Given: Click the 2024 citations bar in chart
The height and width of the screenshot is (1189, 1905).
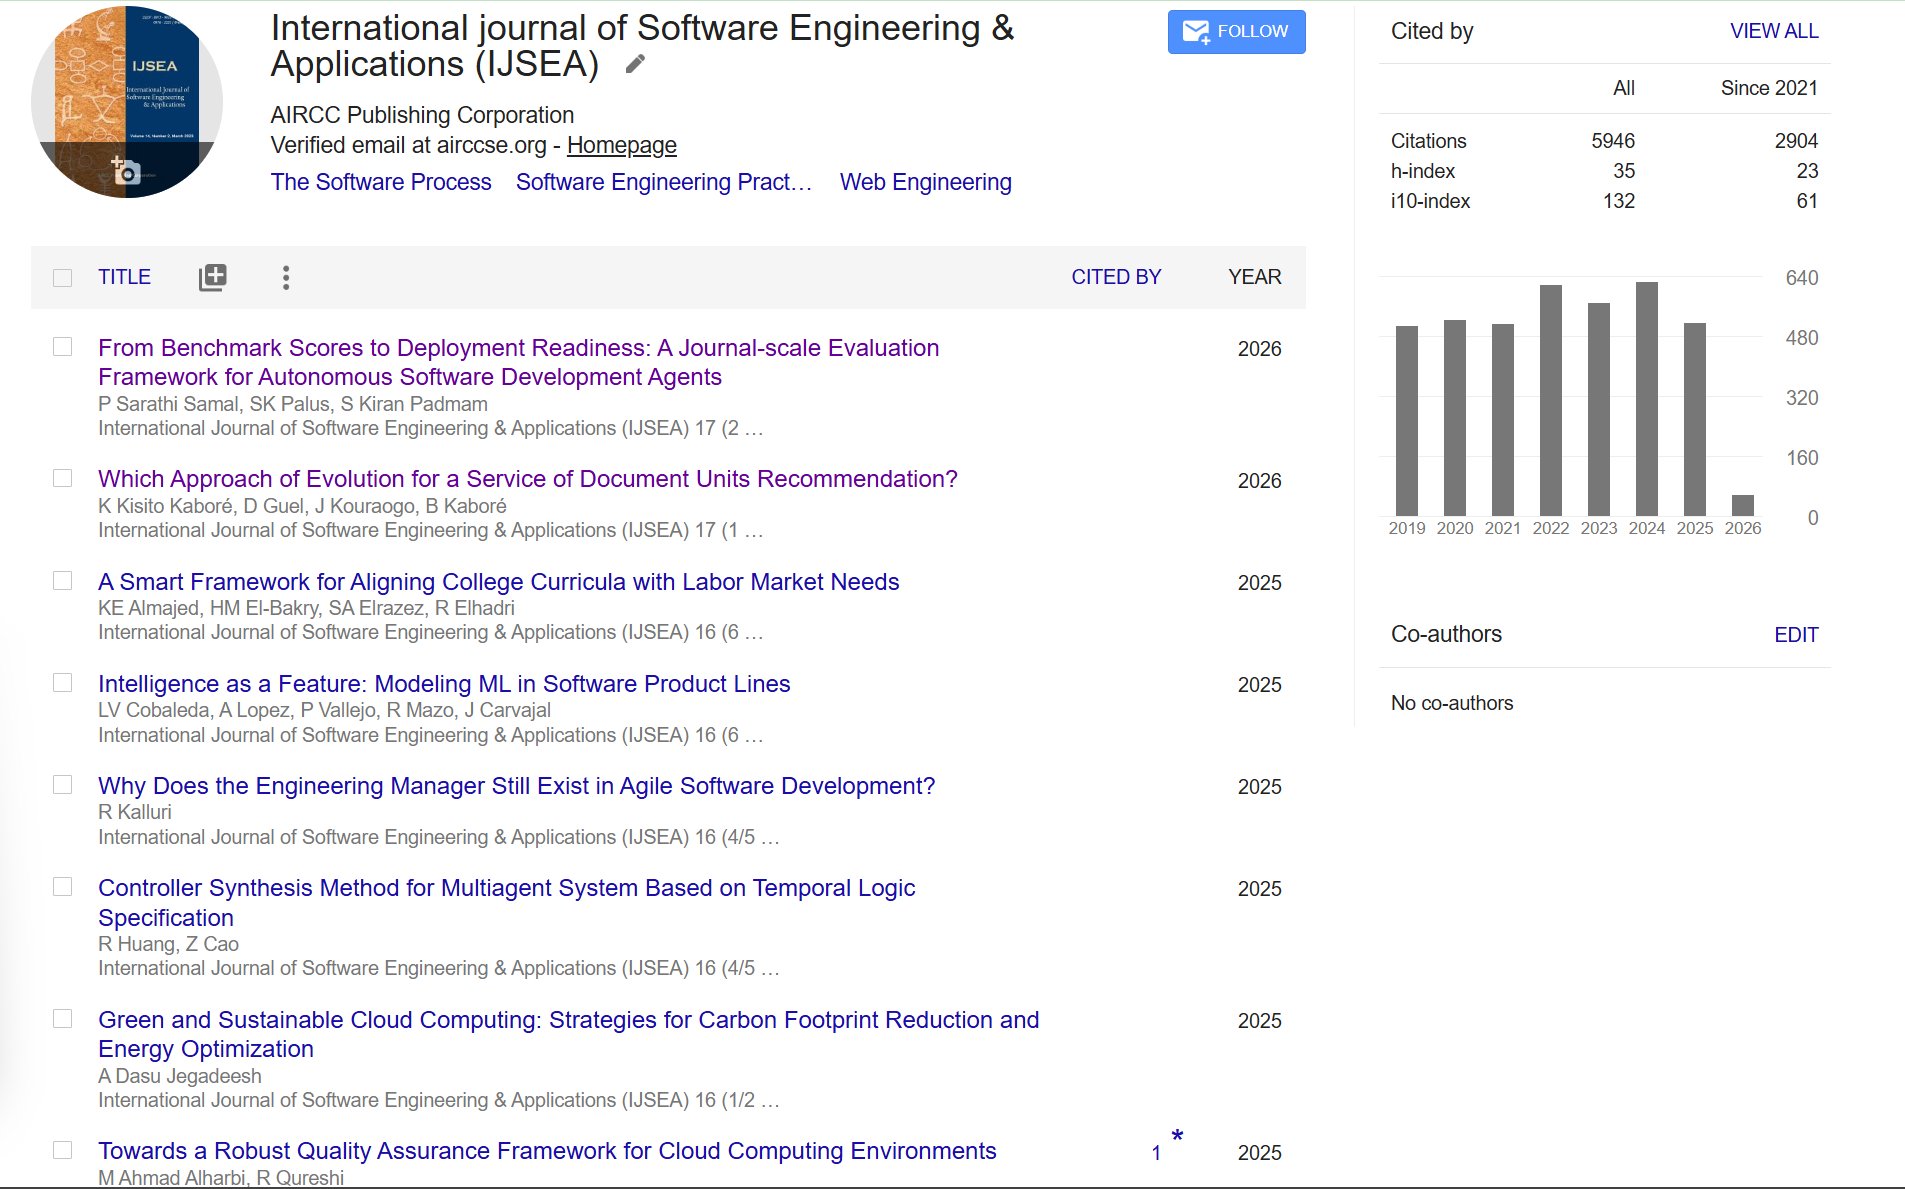Looking at the screenshot, I should (1646, 399).
